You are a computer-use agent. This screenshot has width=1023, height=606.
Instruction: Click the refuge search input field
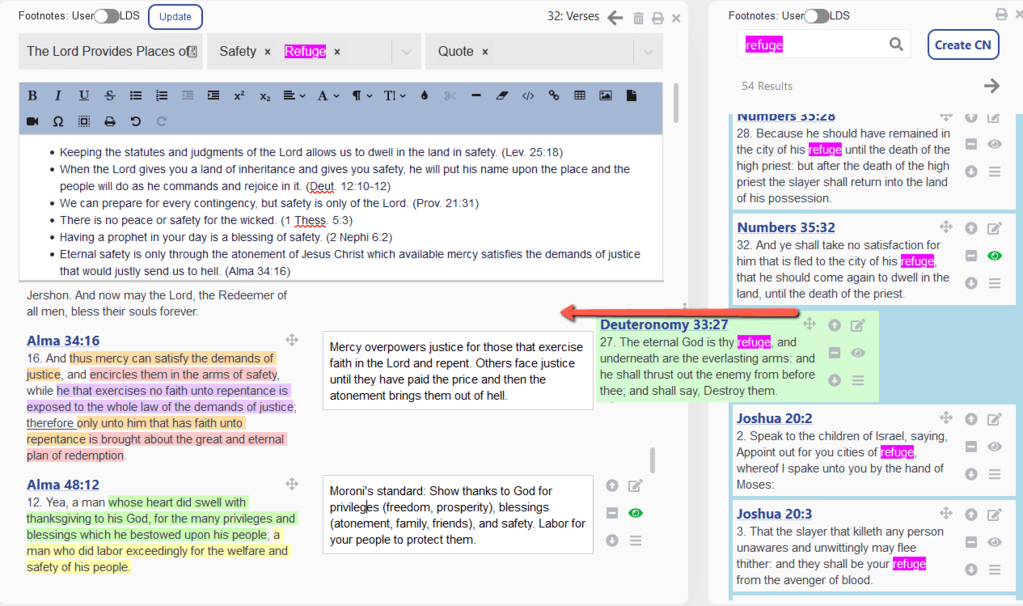pos(810,45)
